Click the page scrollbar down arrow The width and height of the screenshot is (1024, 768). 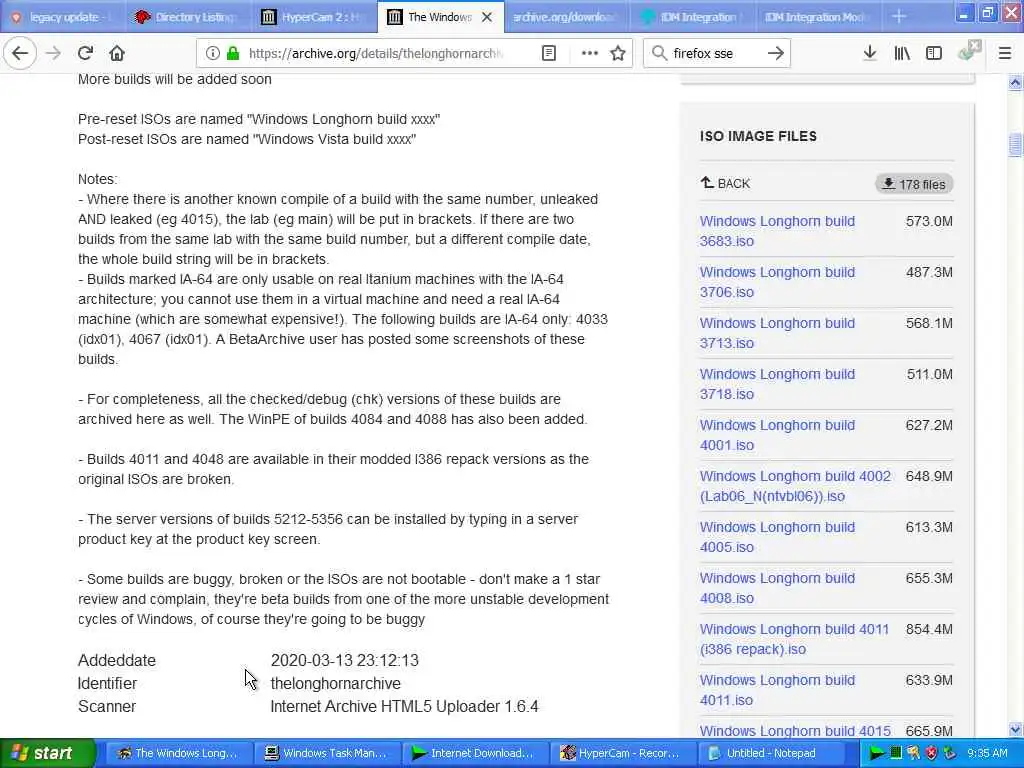pyautogui.click(x=1015, y=729)
